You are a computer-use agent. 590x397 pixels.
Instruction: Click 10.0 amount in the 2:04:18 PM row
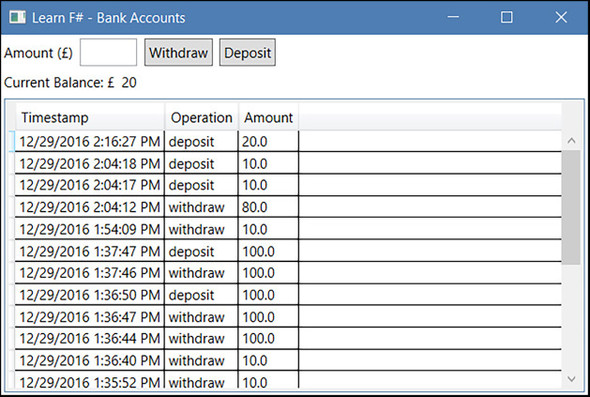[x=268, y=163]
